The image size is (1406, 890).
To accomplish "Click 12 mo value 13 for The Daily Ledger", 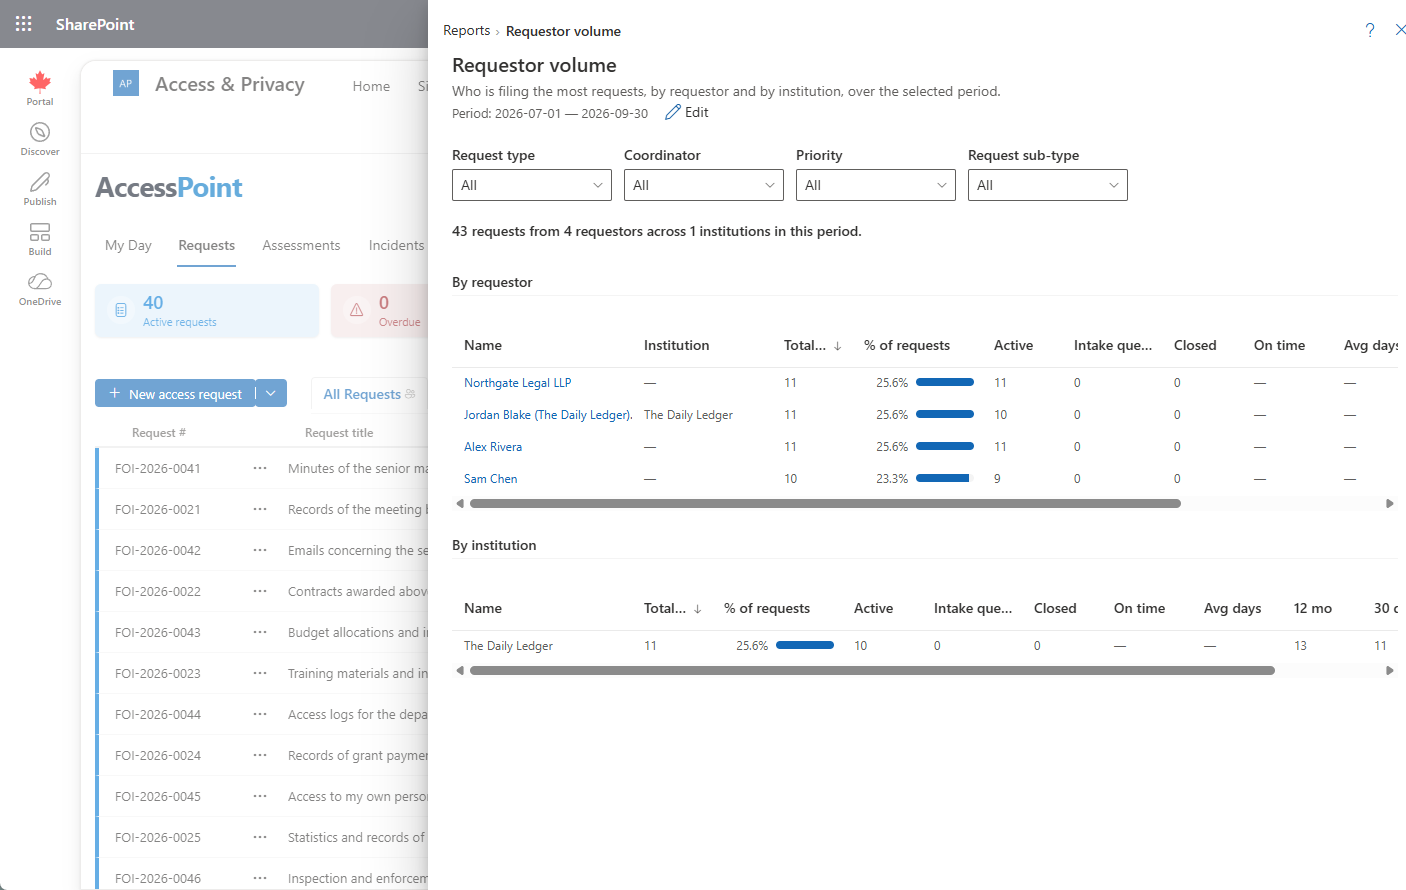I will coord(1300,646).
